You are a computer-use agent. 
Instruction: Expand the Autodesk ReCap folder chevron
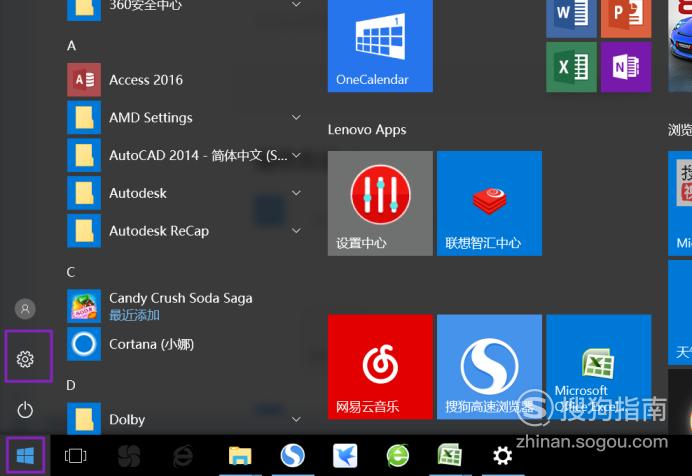click(297, 231)
